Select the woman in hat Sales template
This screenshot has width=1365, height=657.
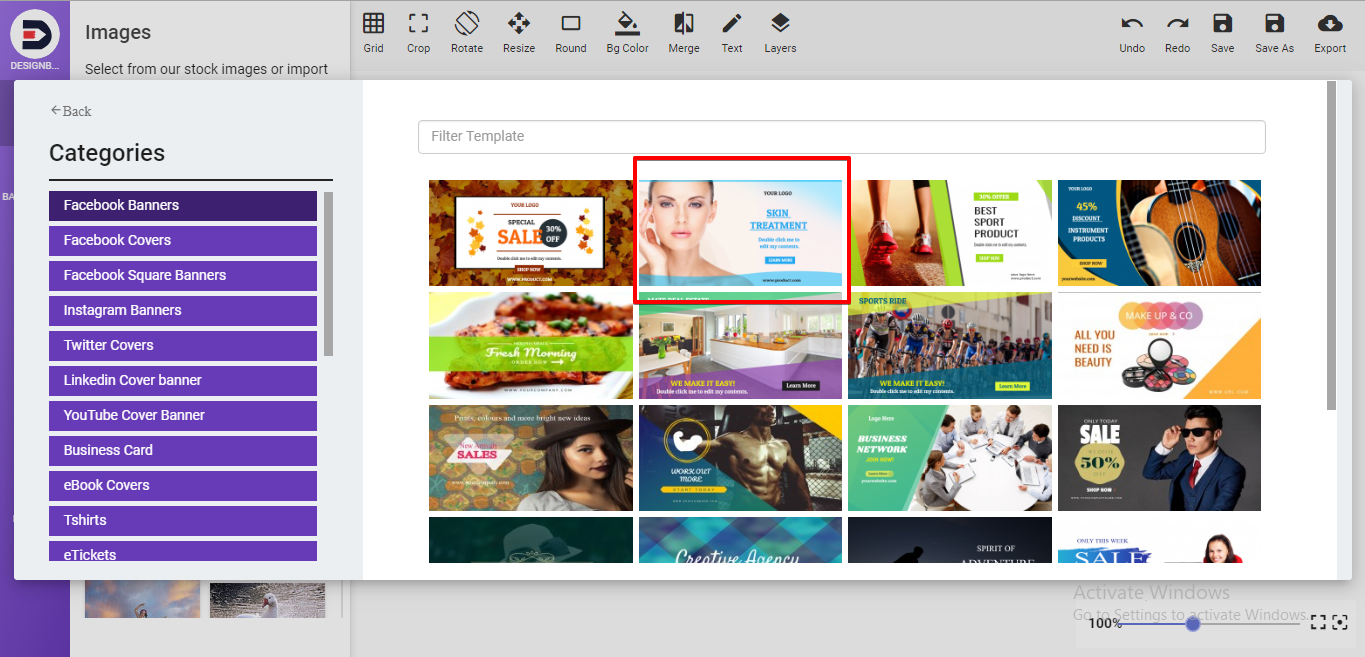pos(531,458)
